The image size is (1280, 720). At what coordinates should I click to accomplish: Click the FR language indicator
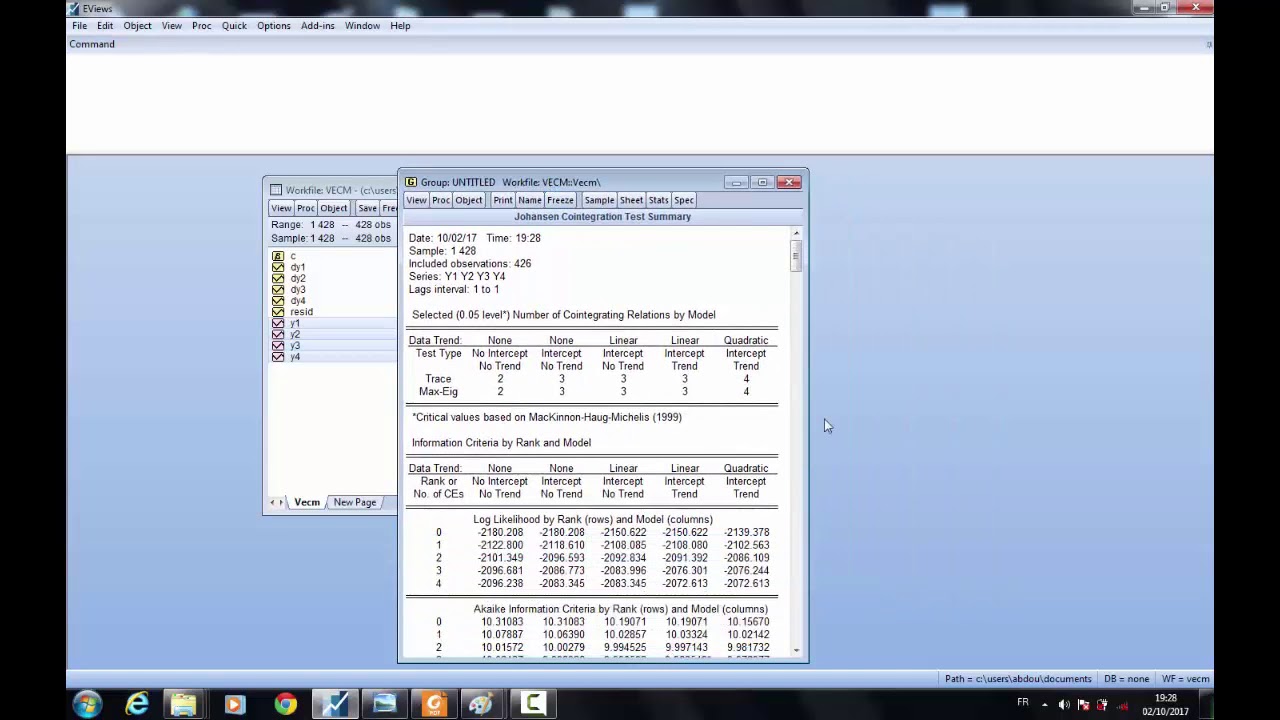click(1023, 703)
